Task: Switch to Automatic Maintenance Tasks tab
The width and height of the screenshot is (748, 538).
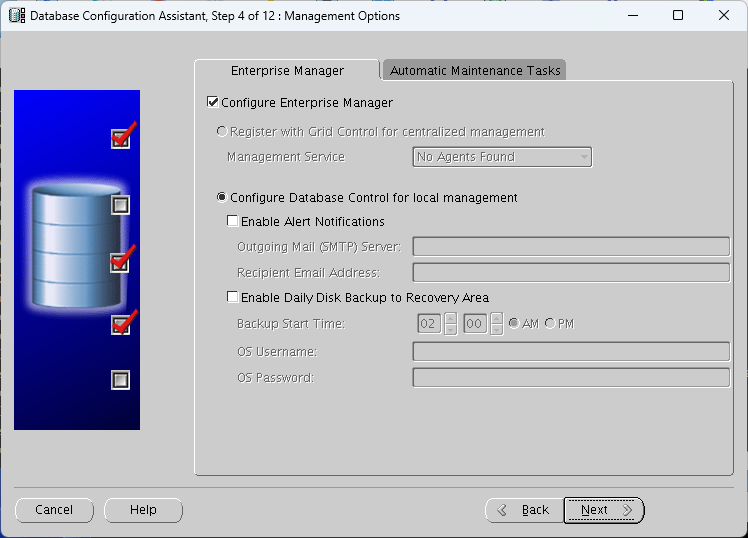Action: [x=475, y=71]
